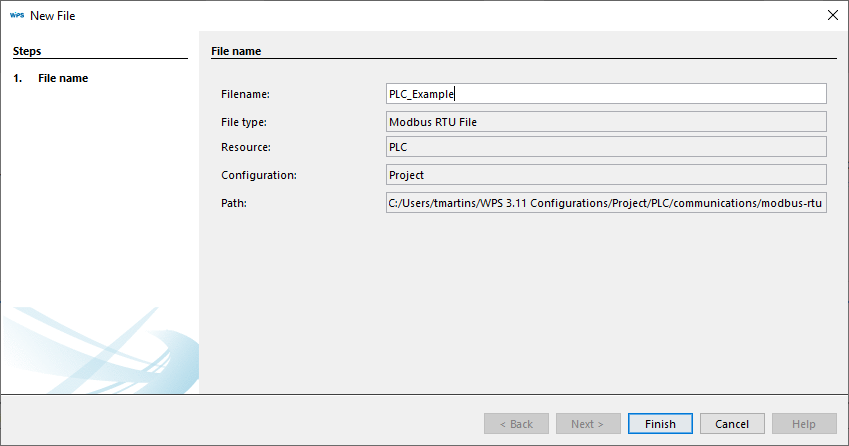Select step 1 File name in Steps list
The width and height of the screenshot is (849, 446).
pos(62,78)
